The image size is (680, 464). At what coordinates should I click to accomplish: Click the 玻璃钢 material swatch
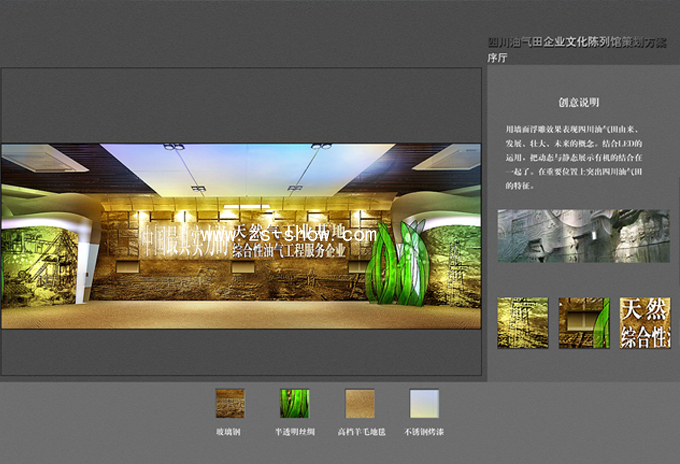coord(230,403)
